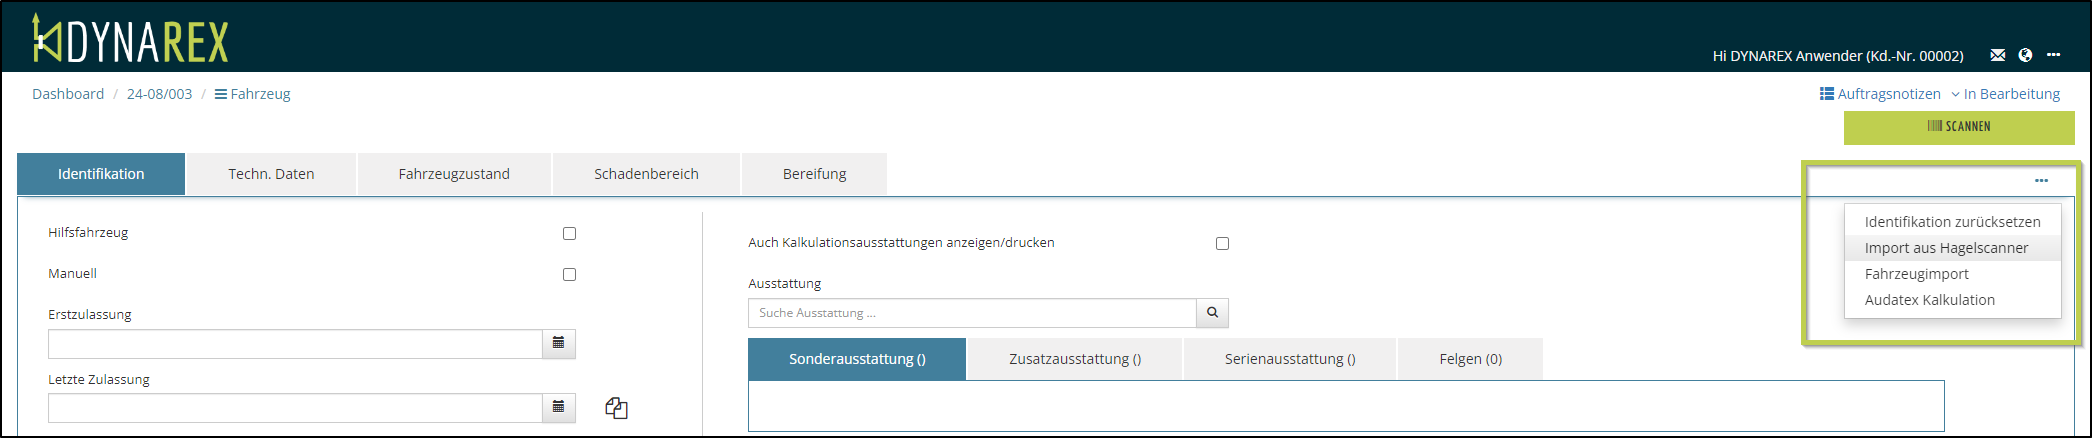
Task: Click the DYNAREX logo
Action: coord(131,40)
